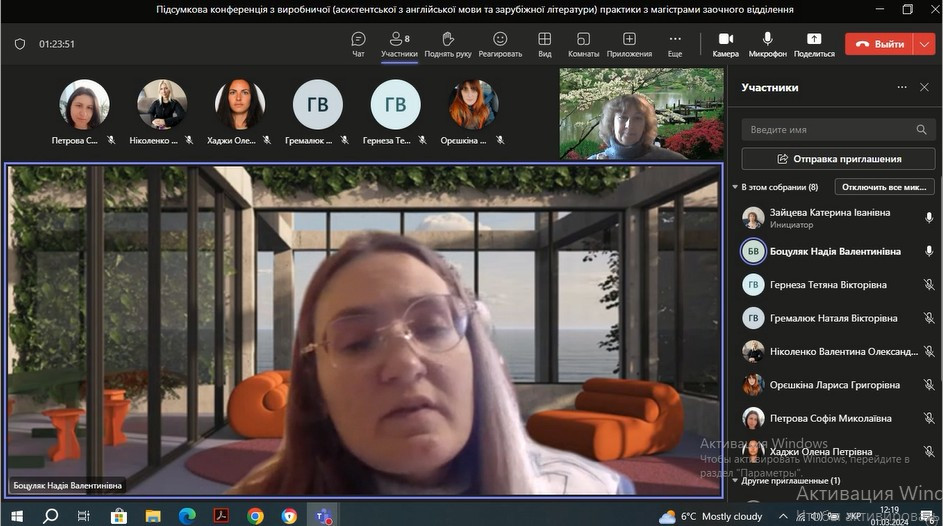Show hidden tray icons chevron

pos(782,516)
